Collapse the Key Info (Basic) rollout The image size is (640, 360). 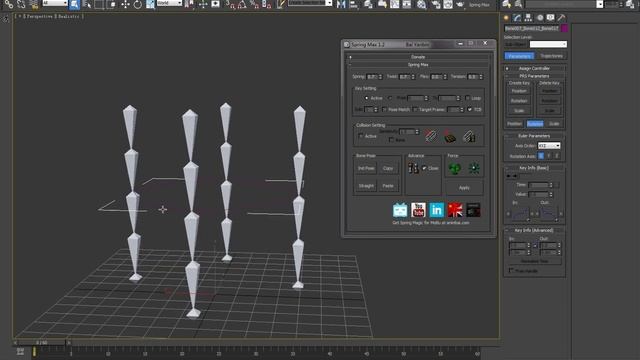(x=534, y=168)
